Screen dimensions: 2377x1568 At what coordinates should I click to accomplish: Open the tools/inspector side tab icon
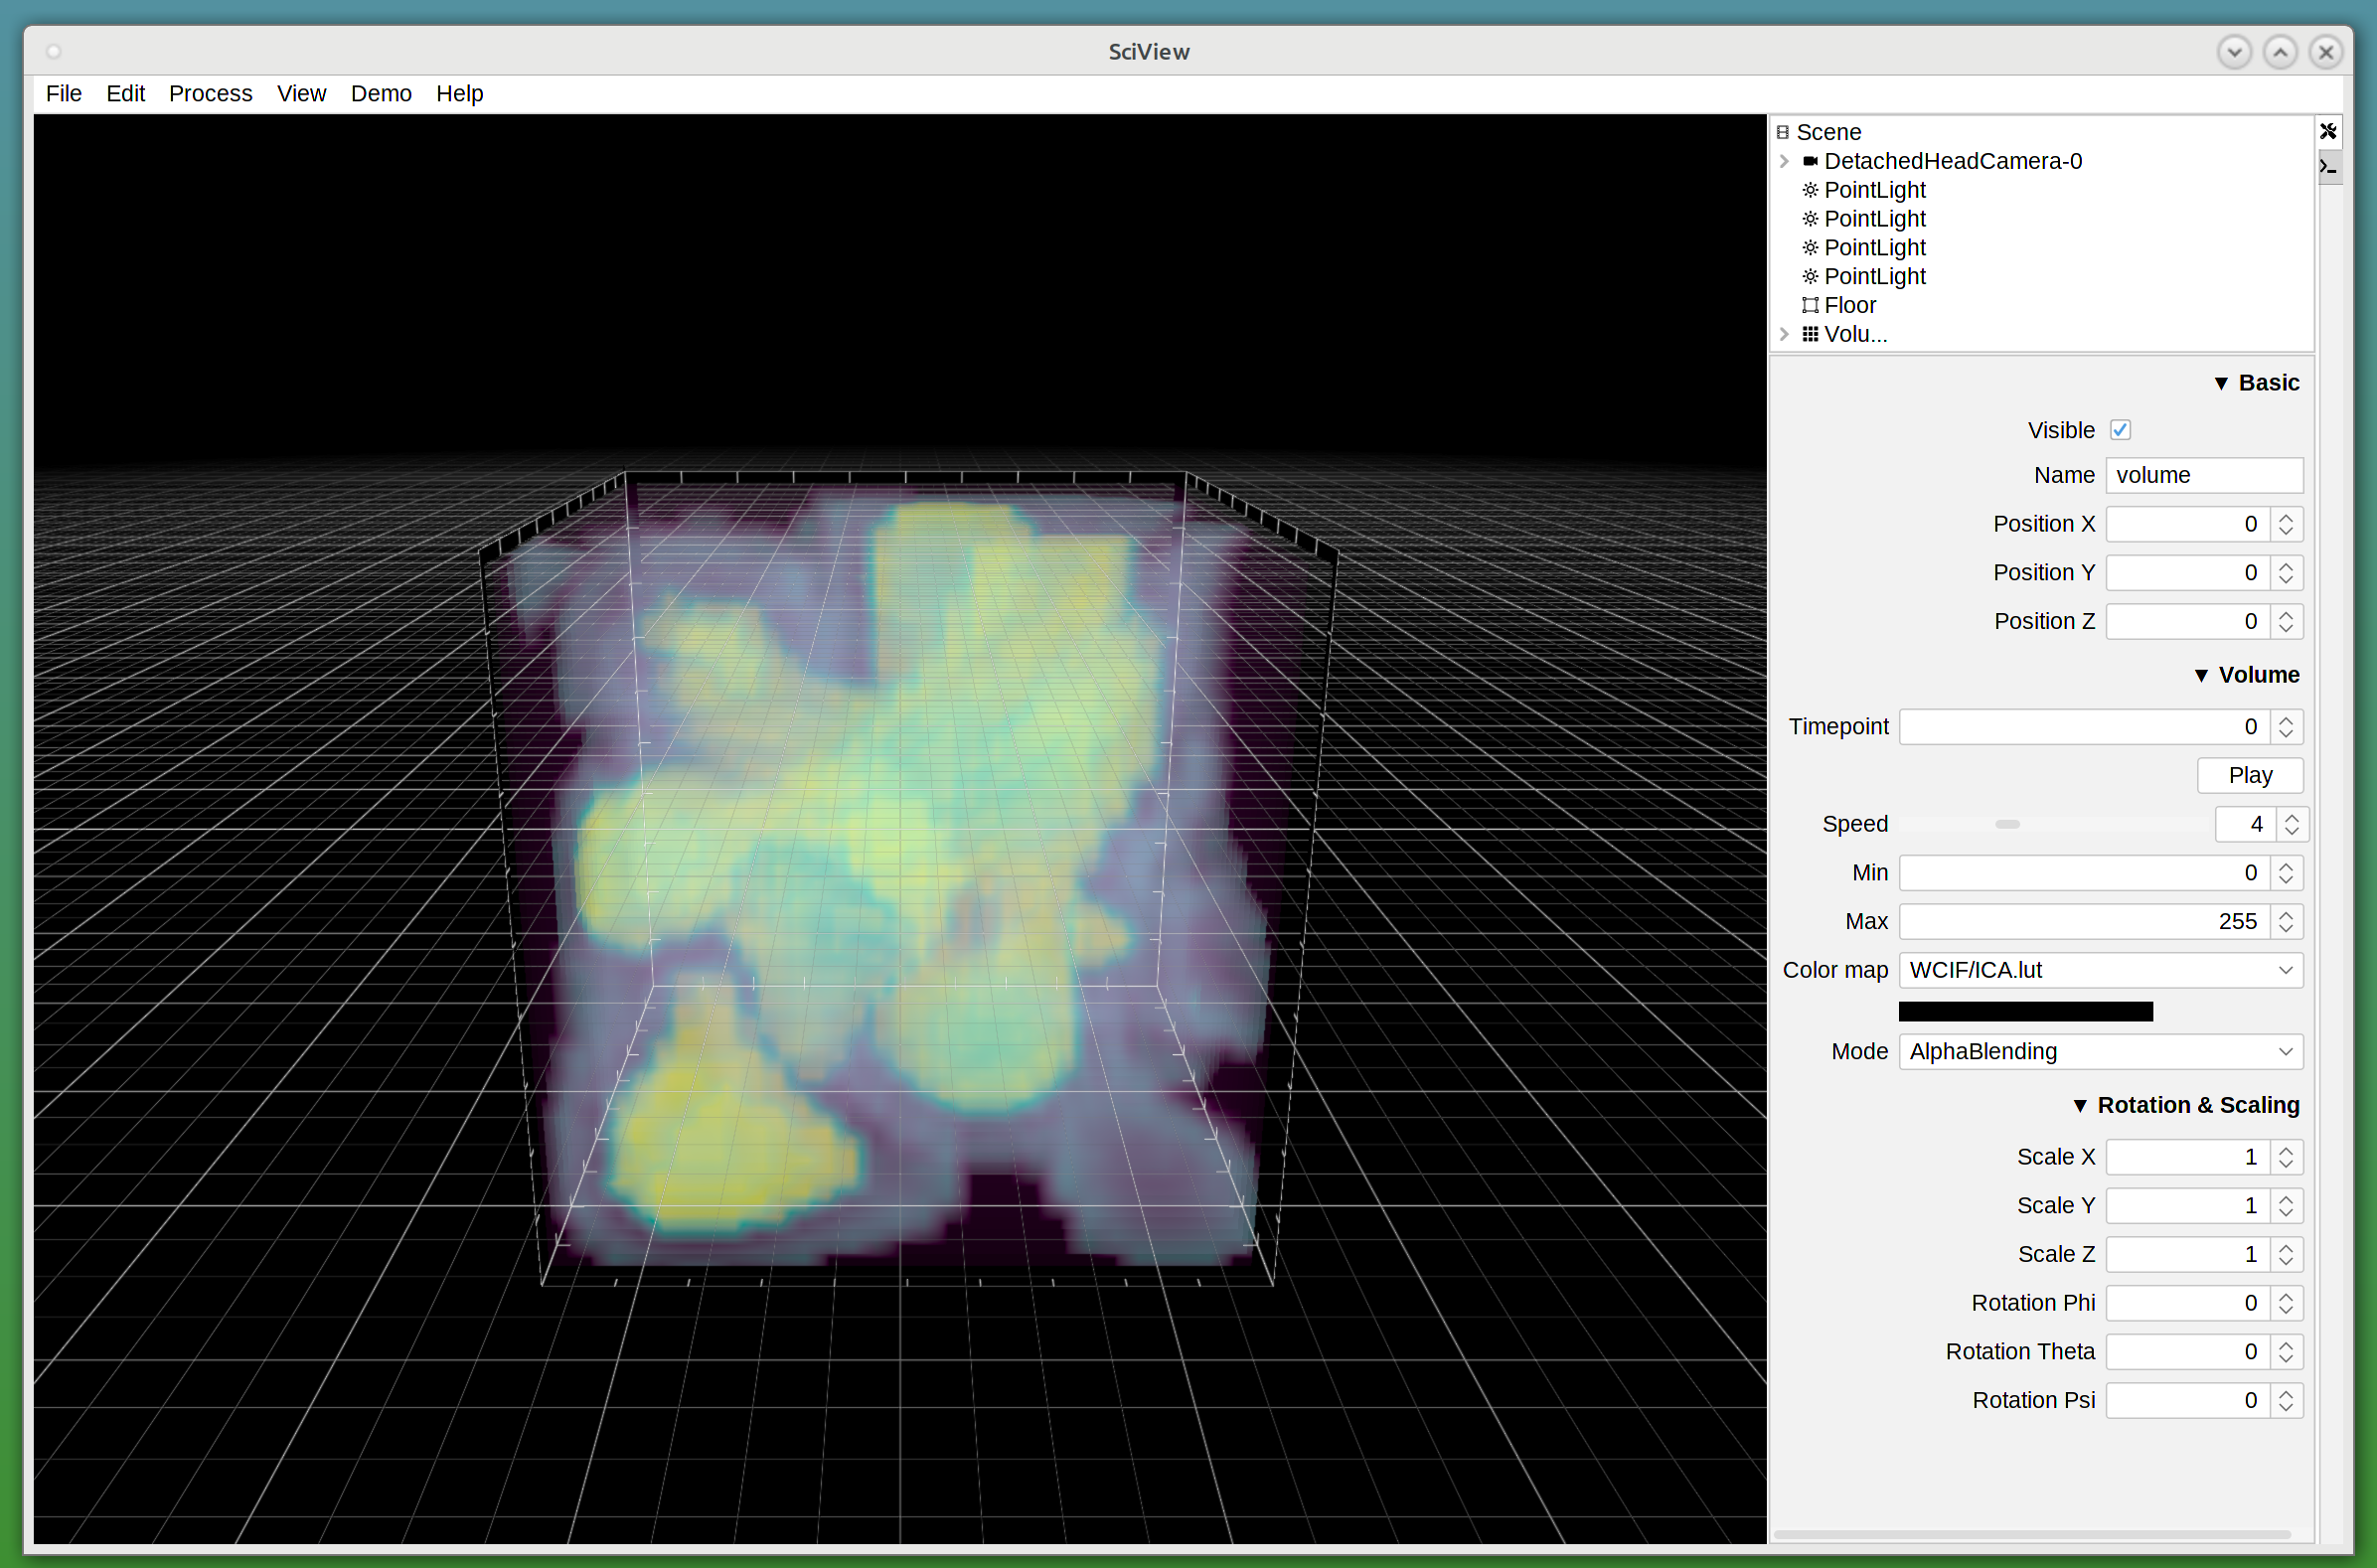2328,131
